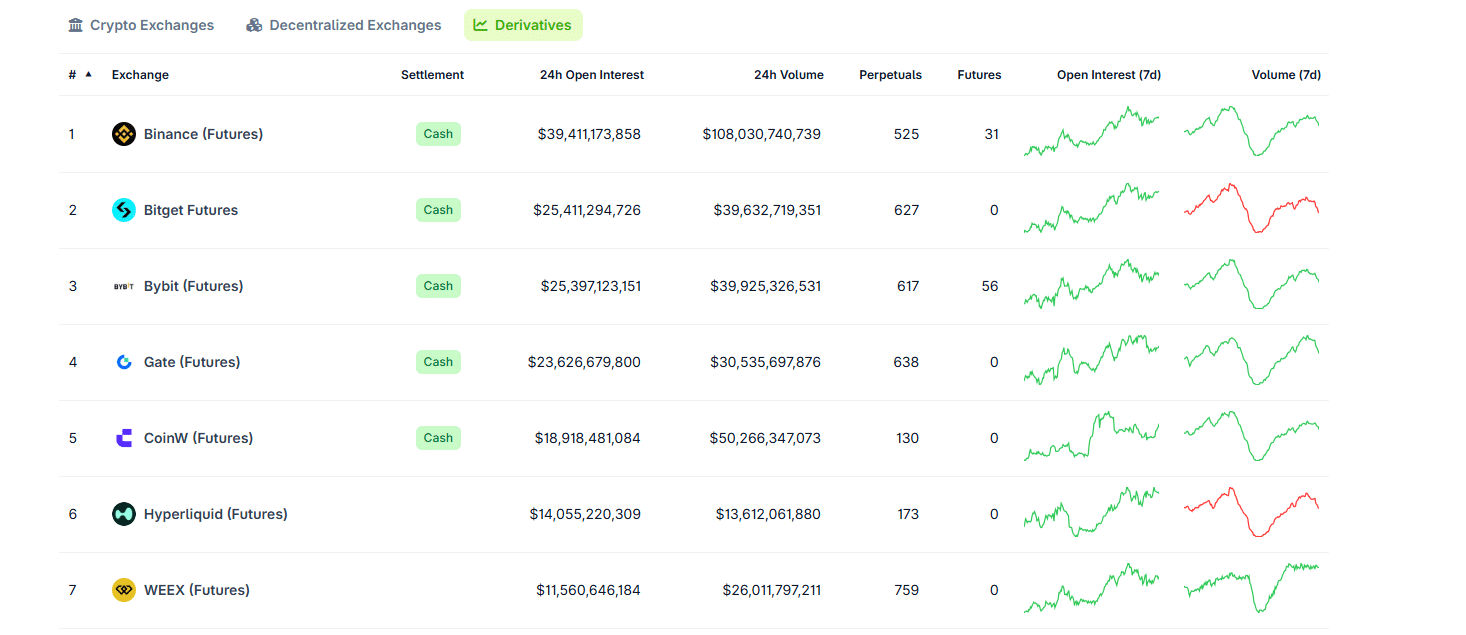Open CoinW (Futures) exchange link
The width and height of the screenshot is (1466, 635).
click(x=198, y=438)
